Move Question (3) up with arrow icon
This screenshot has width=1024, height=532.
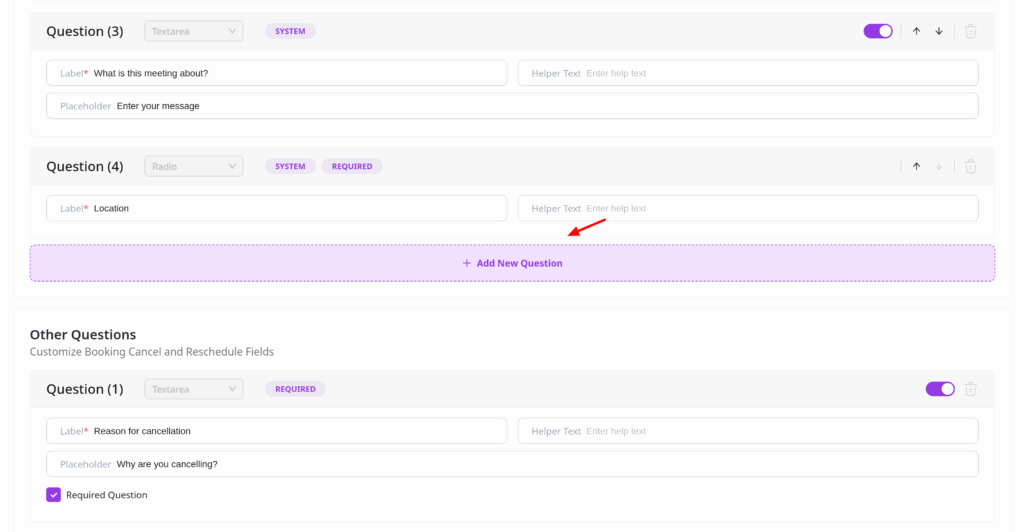[916, 31]
